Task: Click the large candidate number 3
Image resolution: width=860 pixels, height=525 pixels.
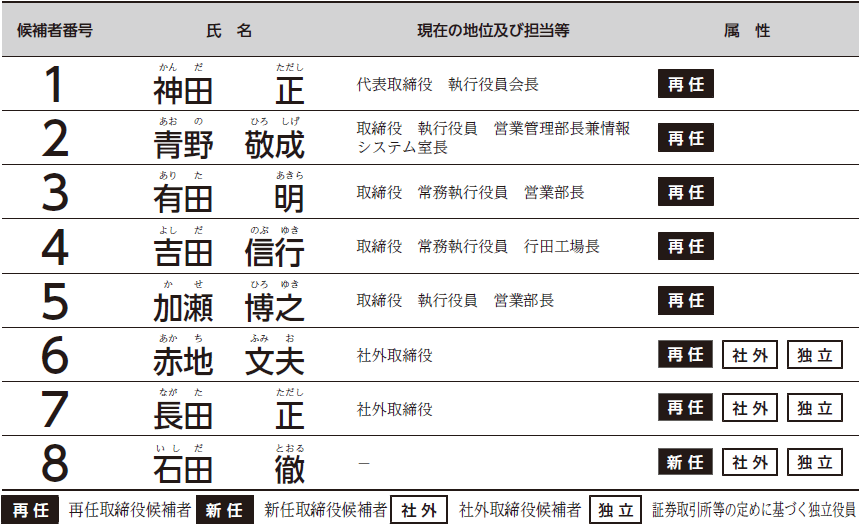Action: [55, 193]
